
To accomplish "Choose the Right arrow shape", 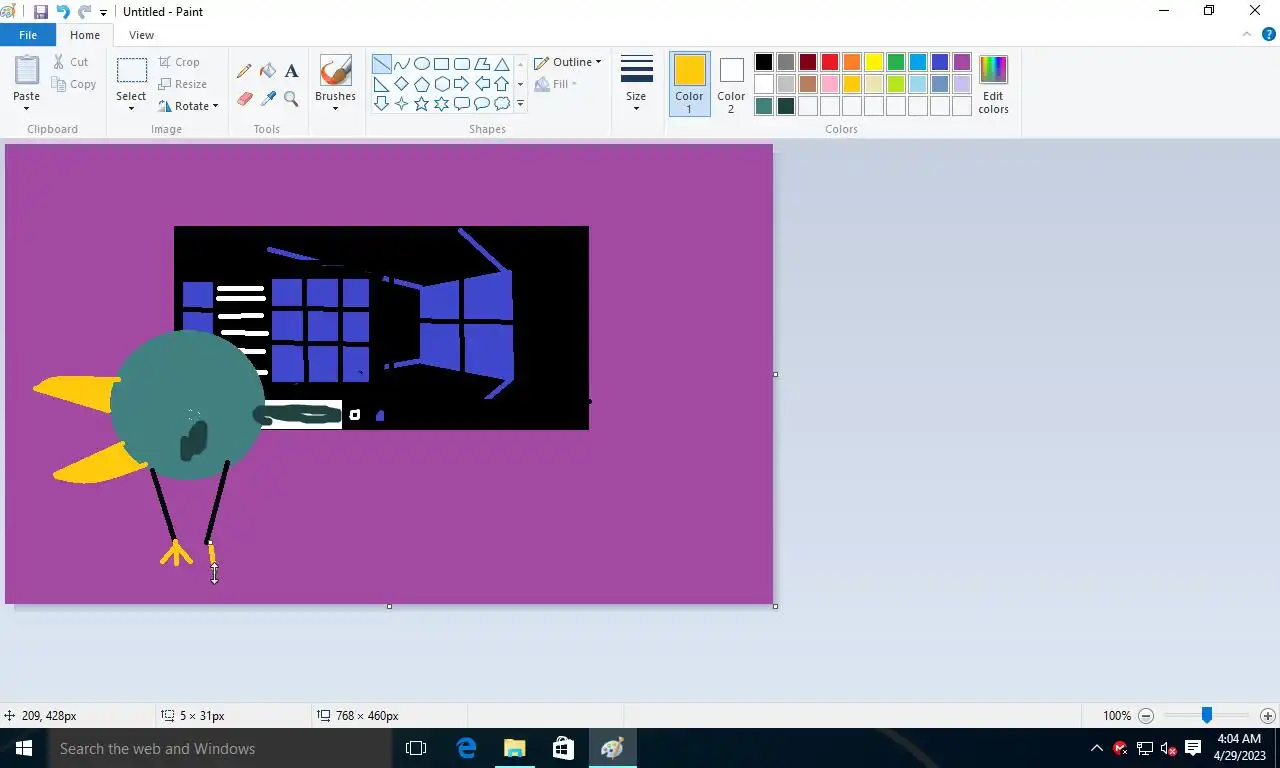I will point(462,84).
